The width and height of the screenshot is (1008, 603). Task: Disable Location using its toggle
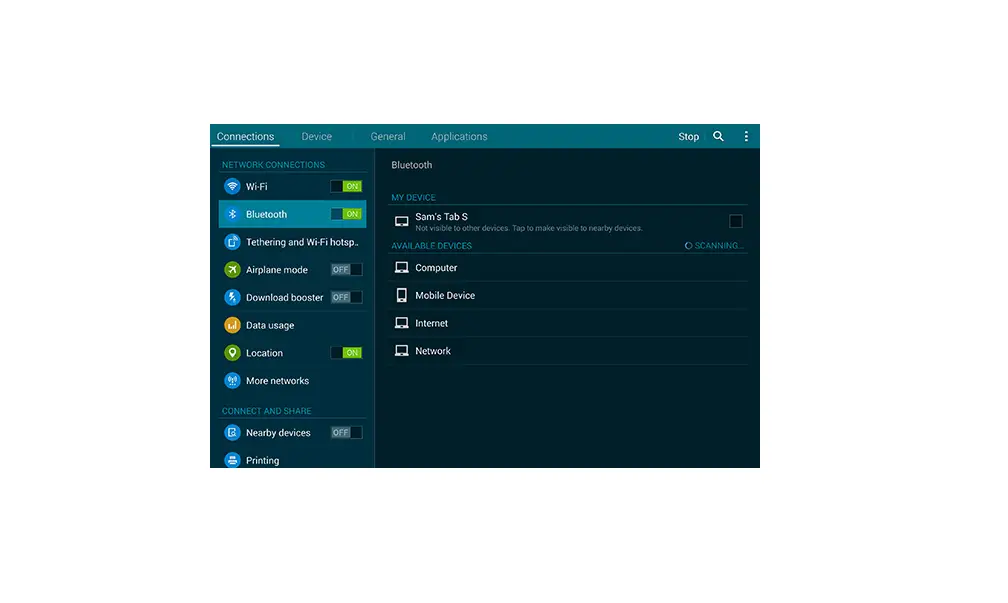[345, 352]
